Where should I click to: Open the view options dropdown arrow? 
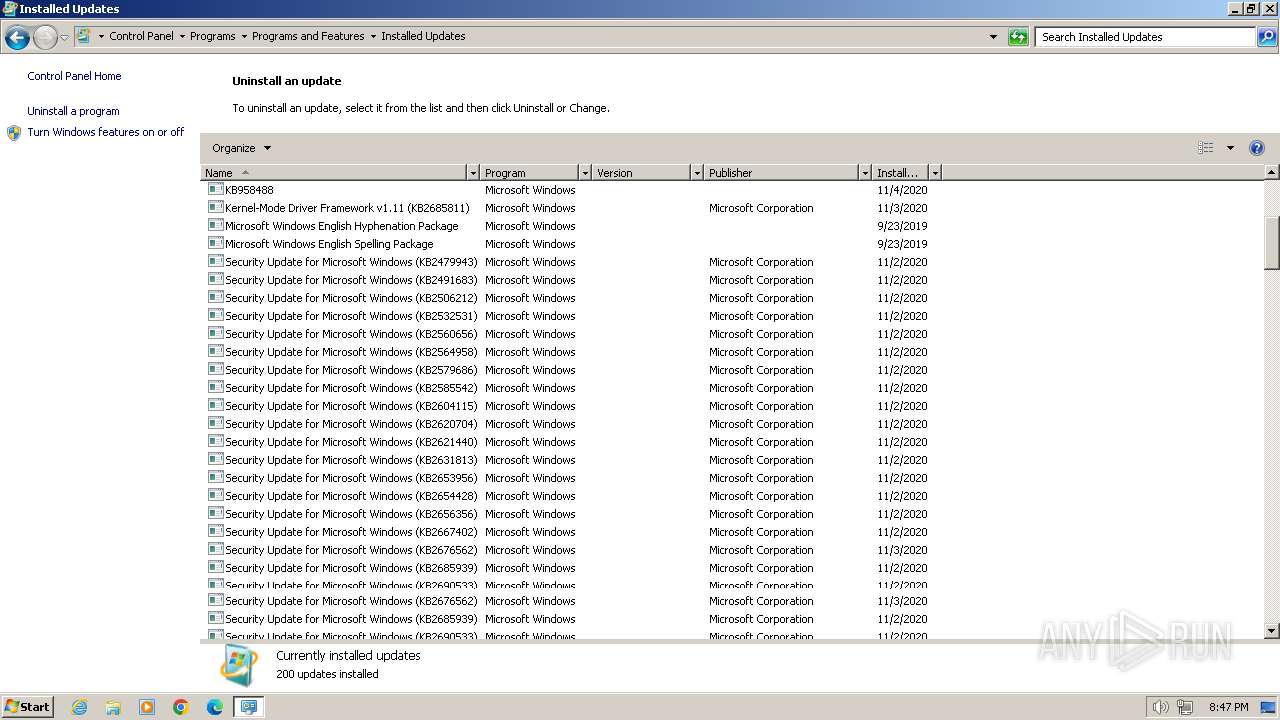tap(1230, 148)
